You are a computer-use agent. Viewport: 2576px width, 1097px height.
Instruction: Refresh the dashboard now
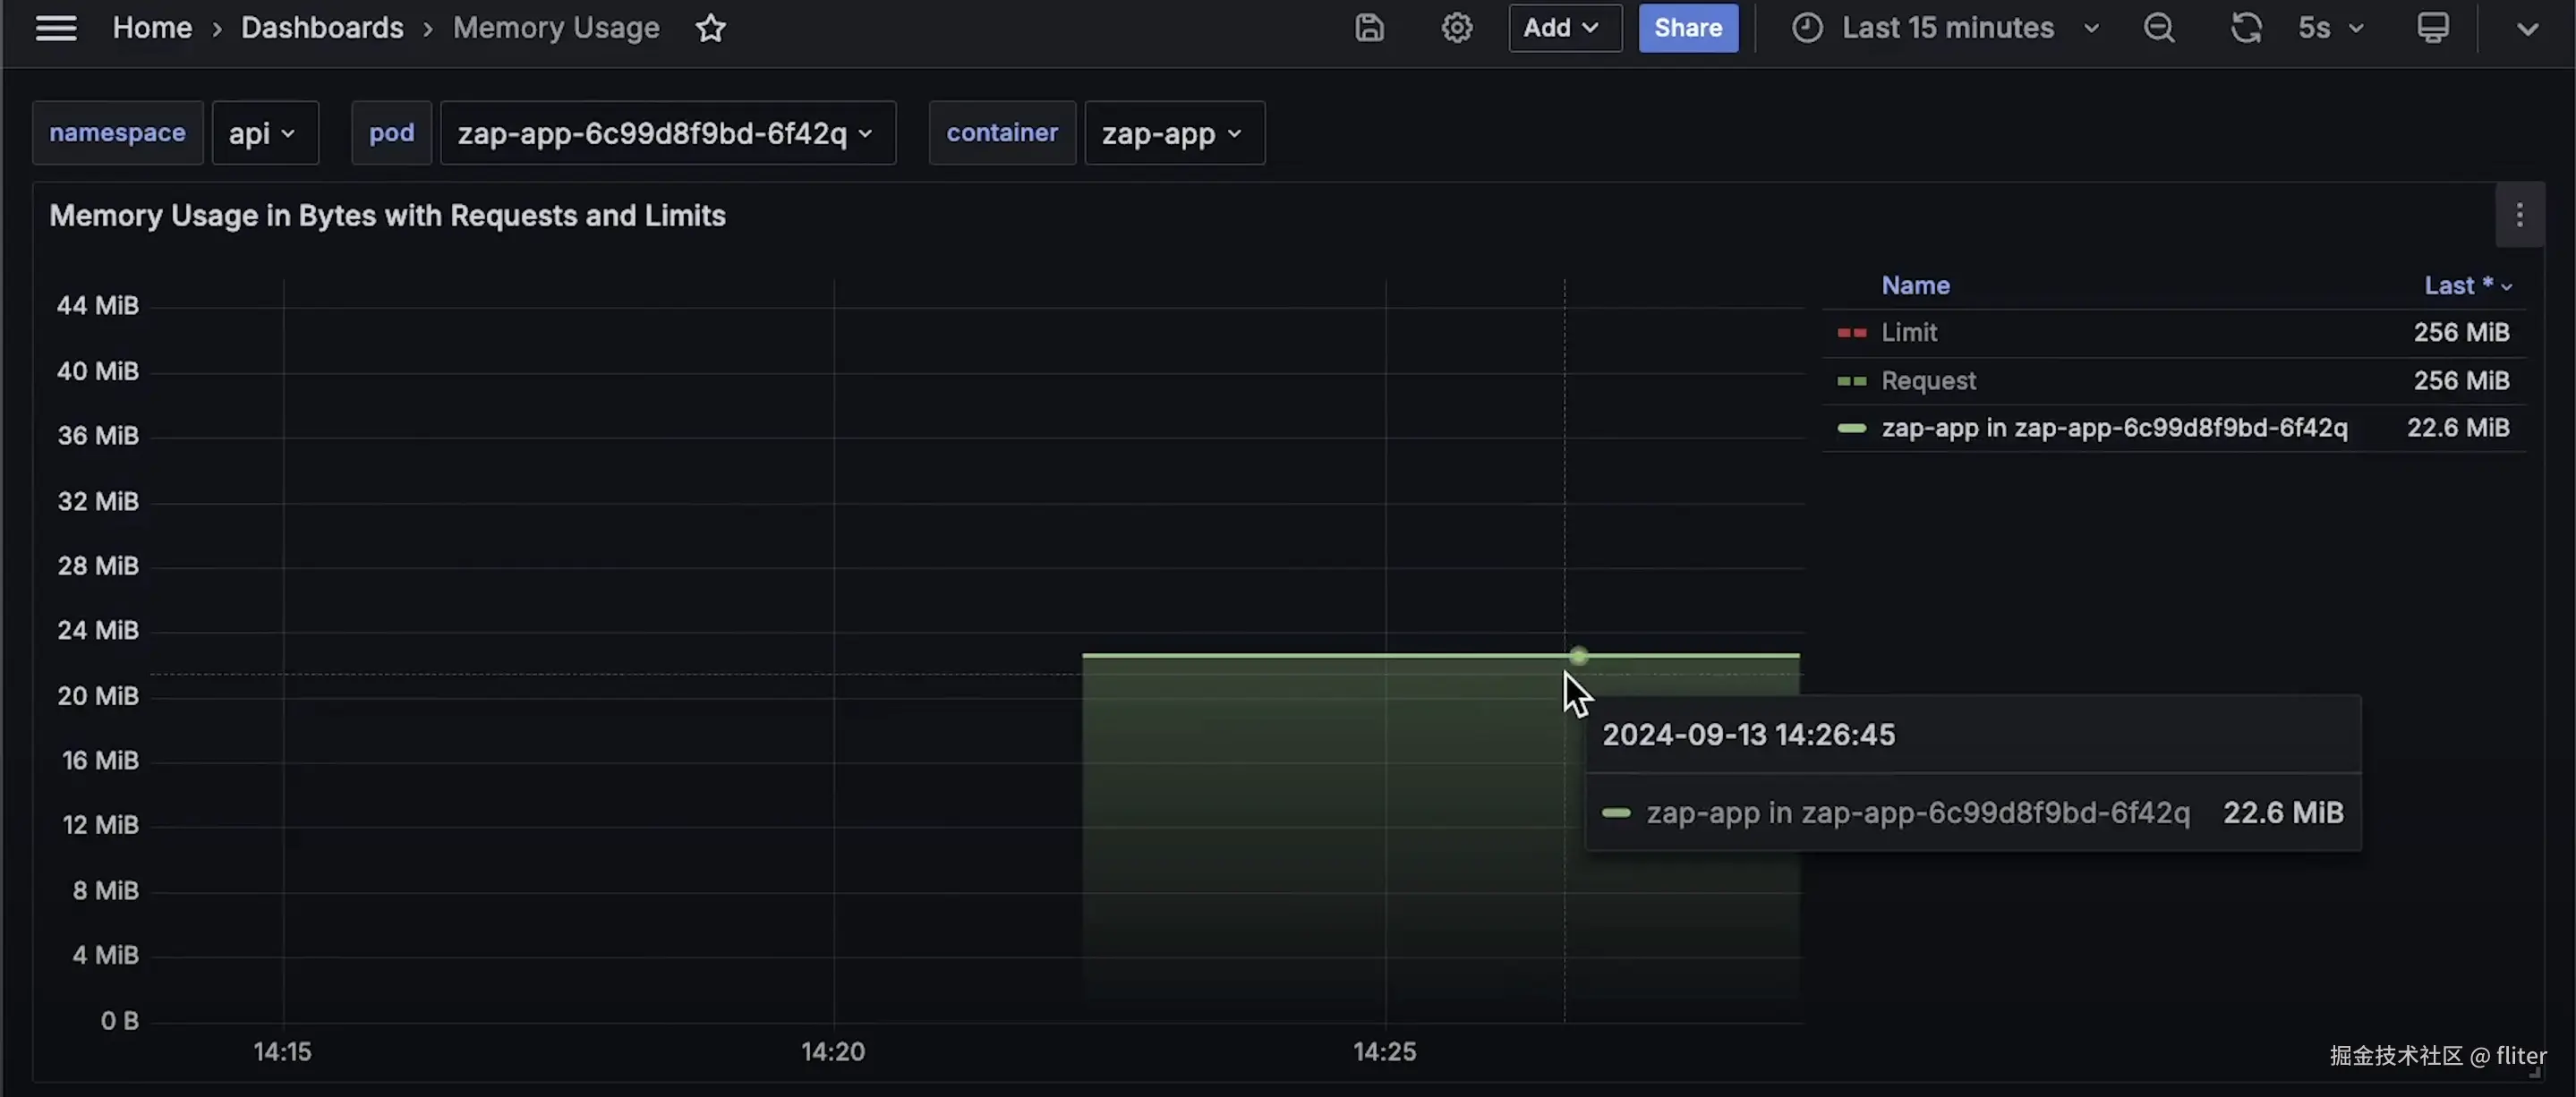pos(2245,28)
